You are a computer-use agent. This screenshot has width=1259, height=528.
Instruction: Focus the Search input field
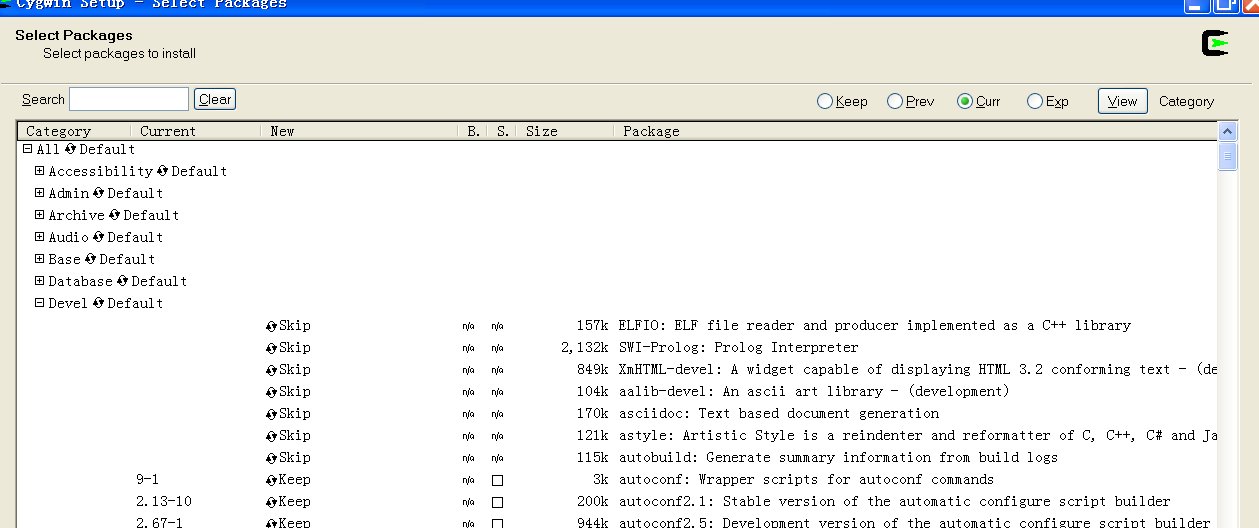[129, 99]
